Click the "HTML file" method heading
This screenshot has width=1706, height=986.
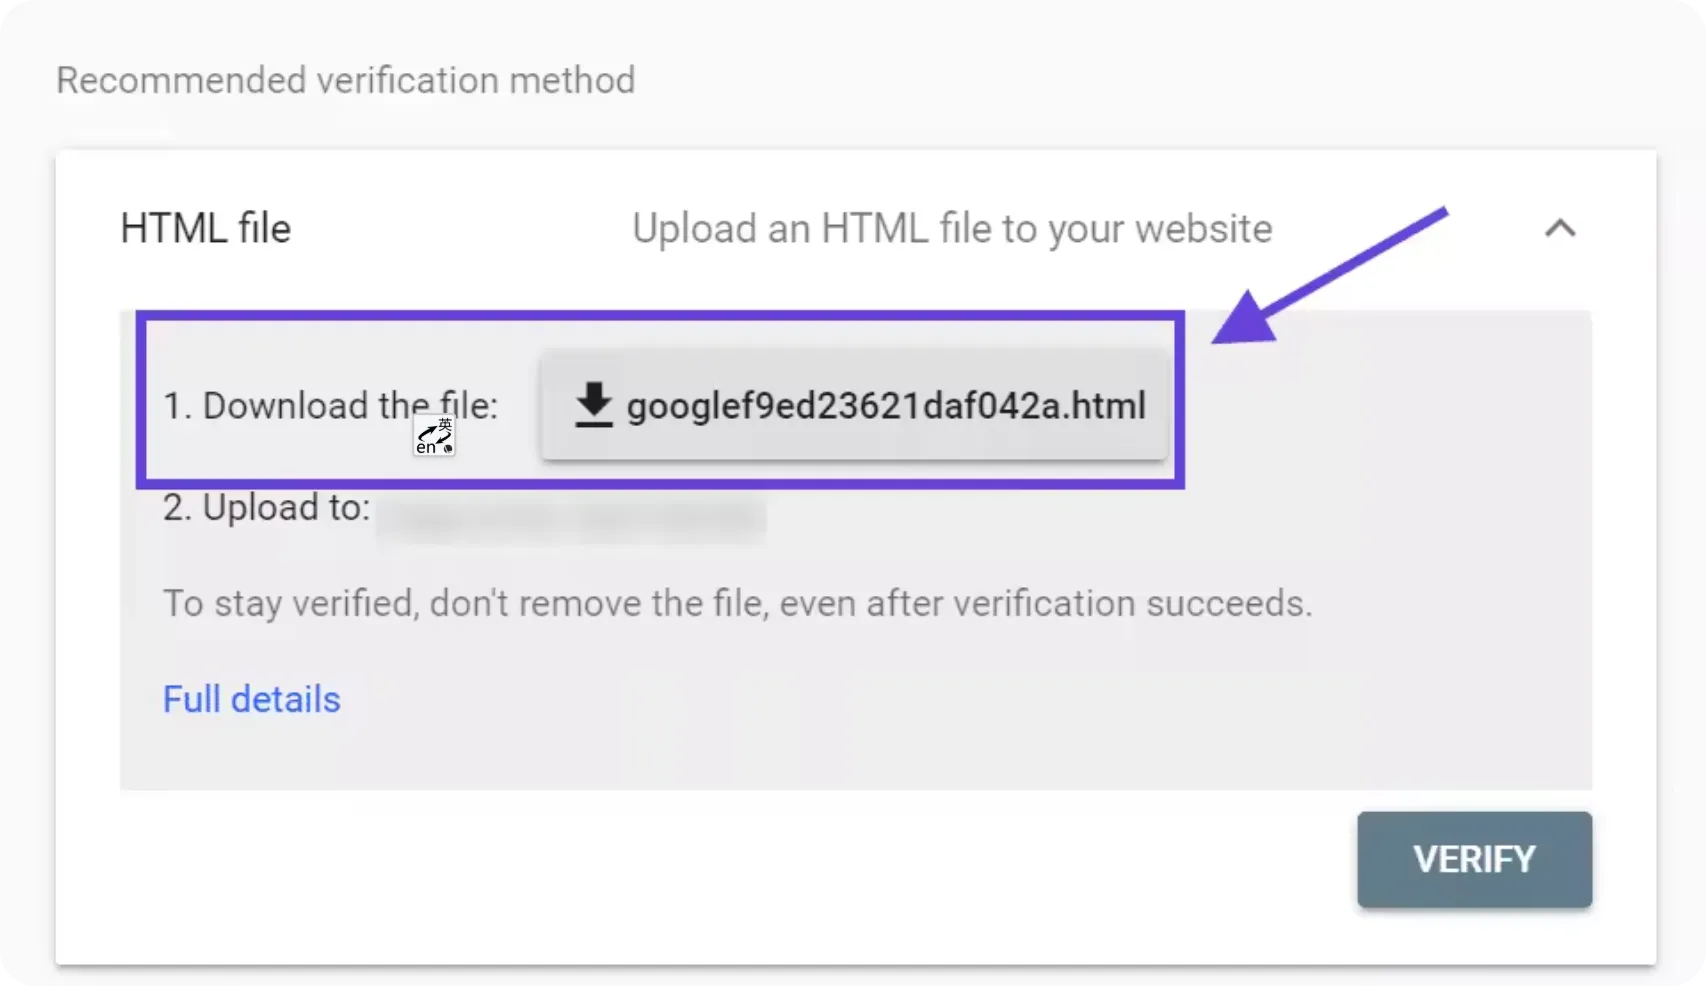[205, 228]
